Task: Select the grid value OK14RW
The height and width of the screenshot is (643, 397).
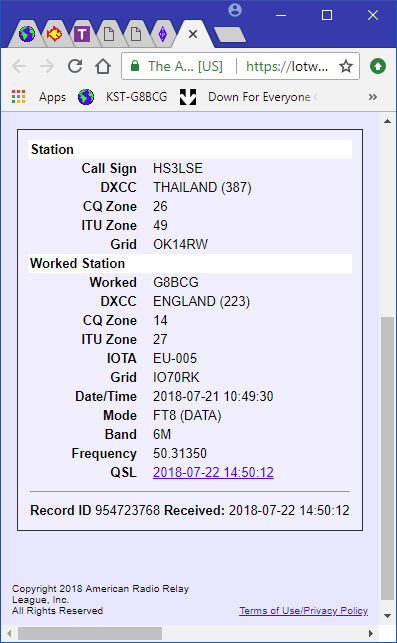Action: [x=180, y=244]
